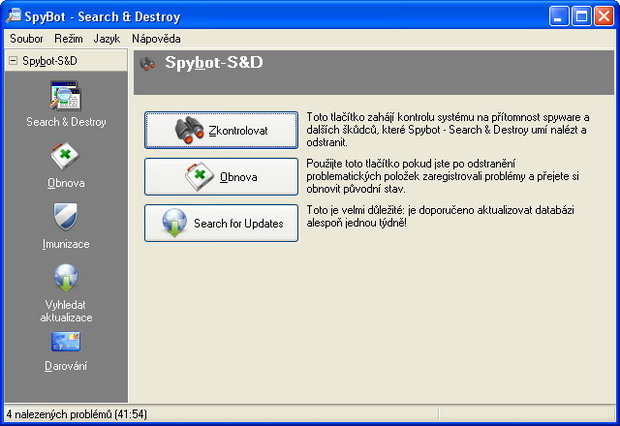Minimize the SpyBot window

click(x=559, y=16)
